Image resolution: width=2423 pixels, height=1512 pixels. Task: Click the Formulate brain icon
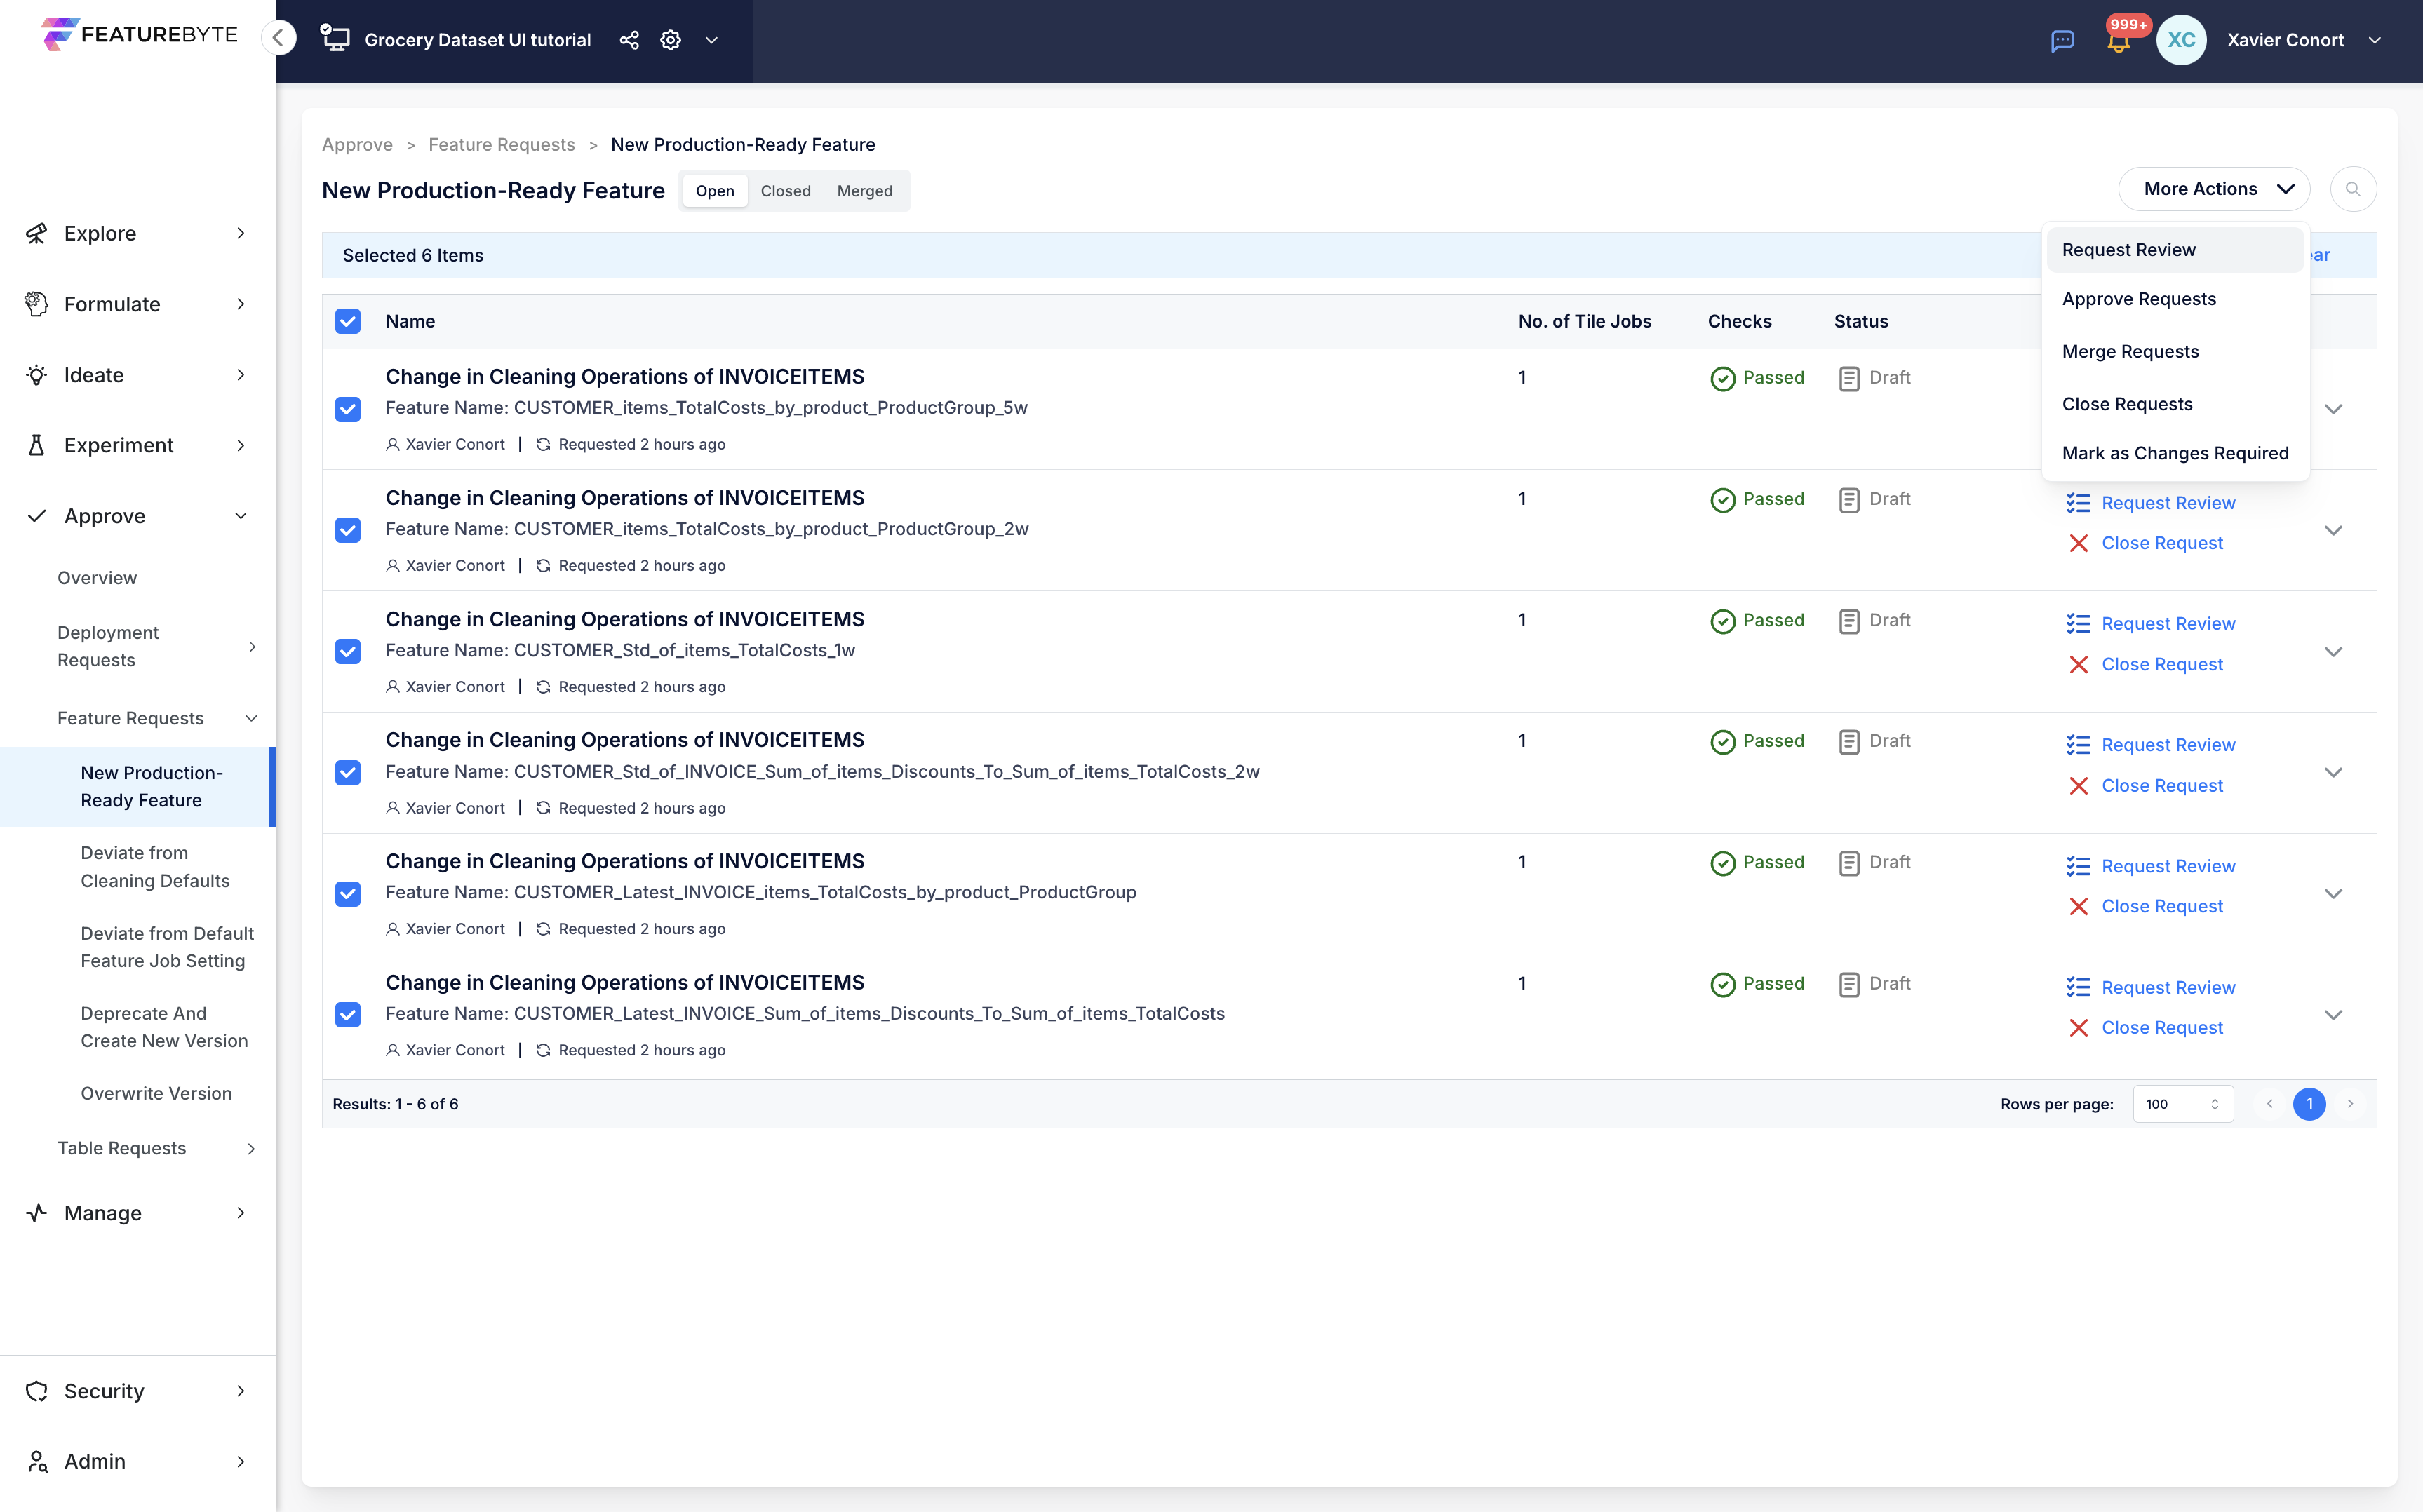(x=36, y=304)
